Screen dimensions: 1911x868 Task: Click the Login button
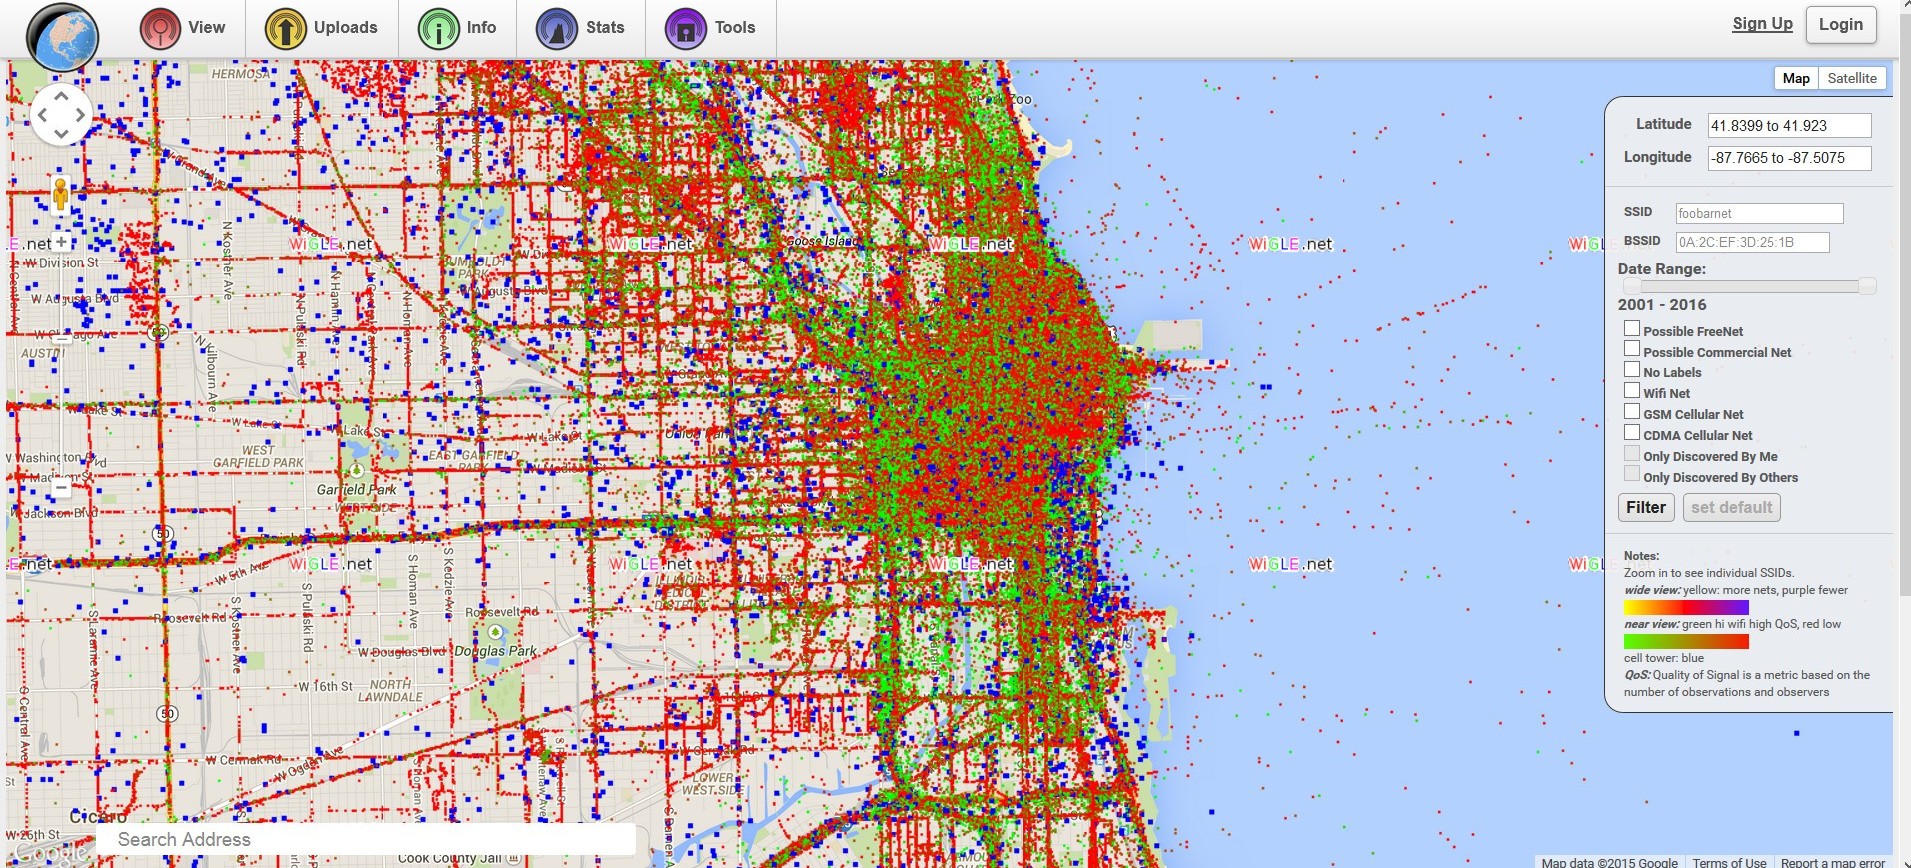[1840, 24]
